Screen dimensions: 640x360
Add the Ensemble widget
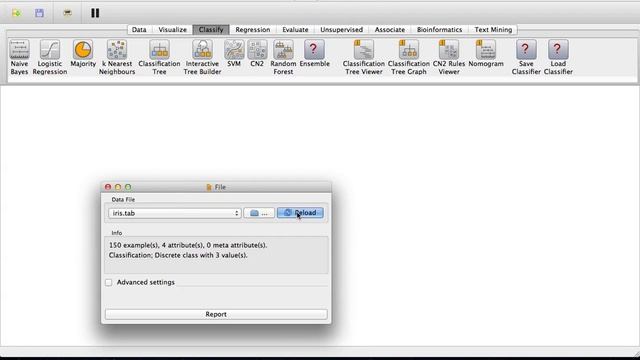(x=314, y=53)
